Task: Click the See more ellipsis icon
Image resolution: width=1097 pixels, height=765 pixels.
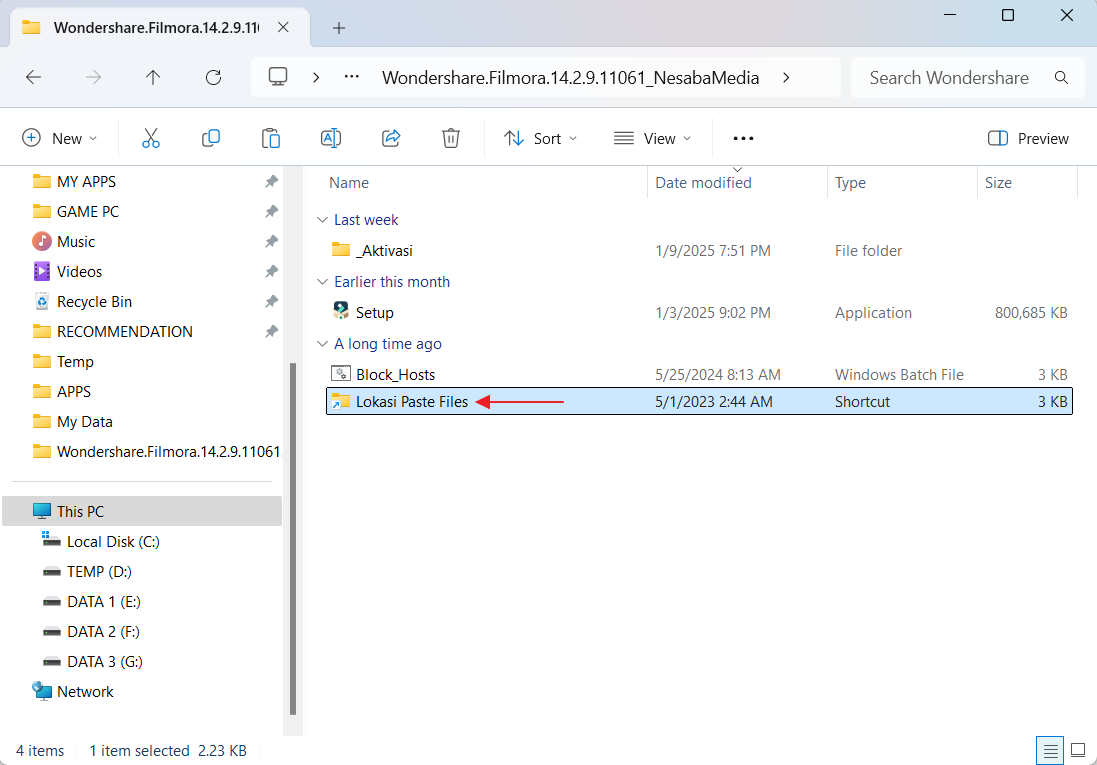Action: (x=742, y=138)
